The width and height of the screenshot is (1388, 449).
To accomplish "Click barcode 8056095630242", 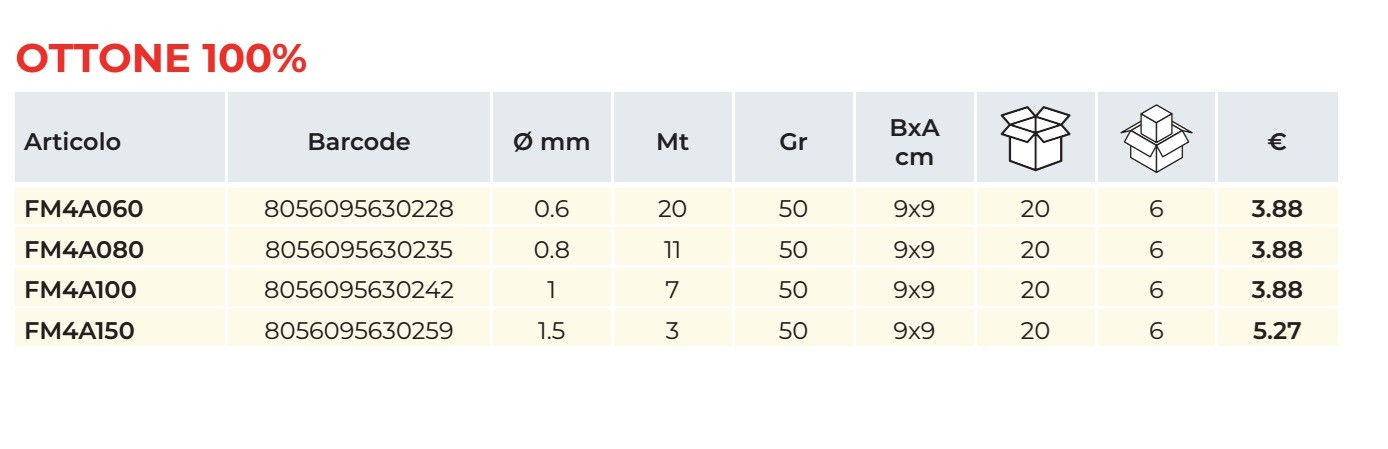I will [x=359, y=290].
